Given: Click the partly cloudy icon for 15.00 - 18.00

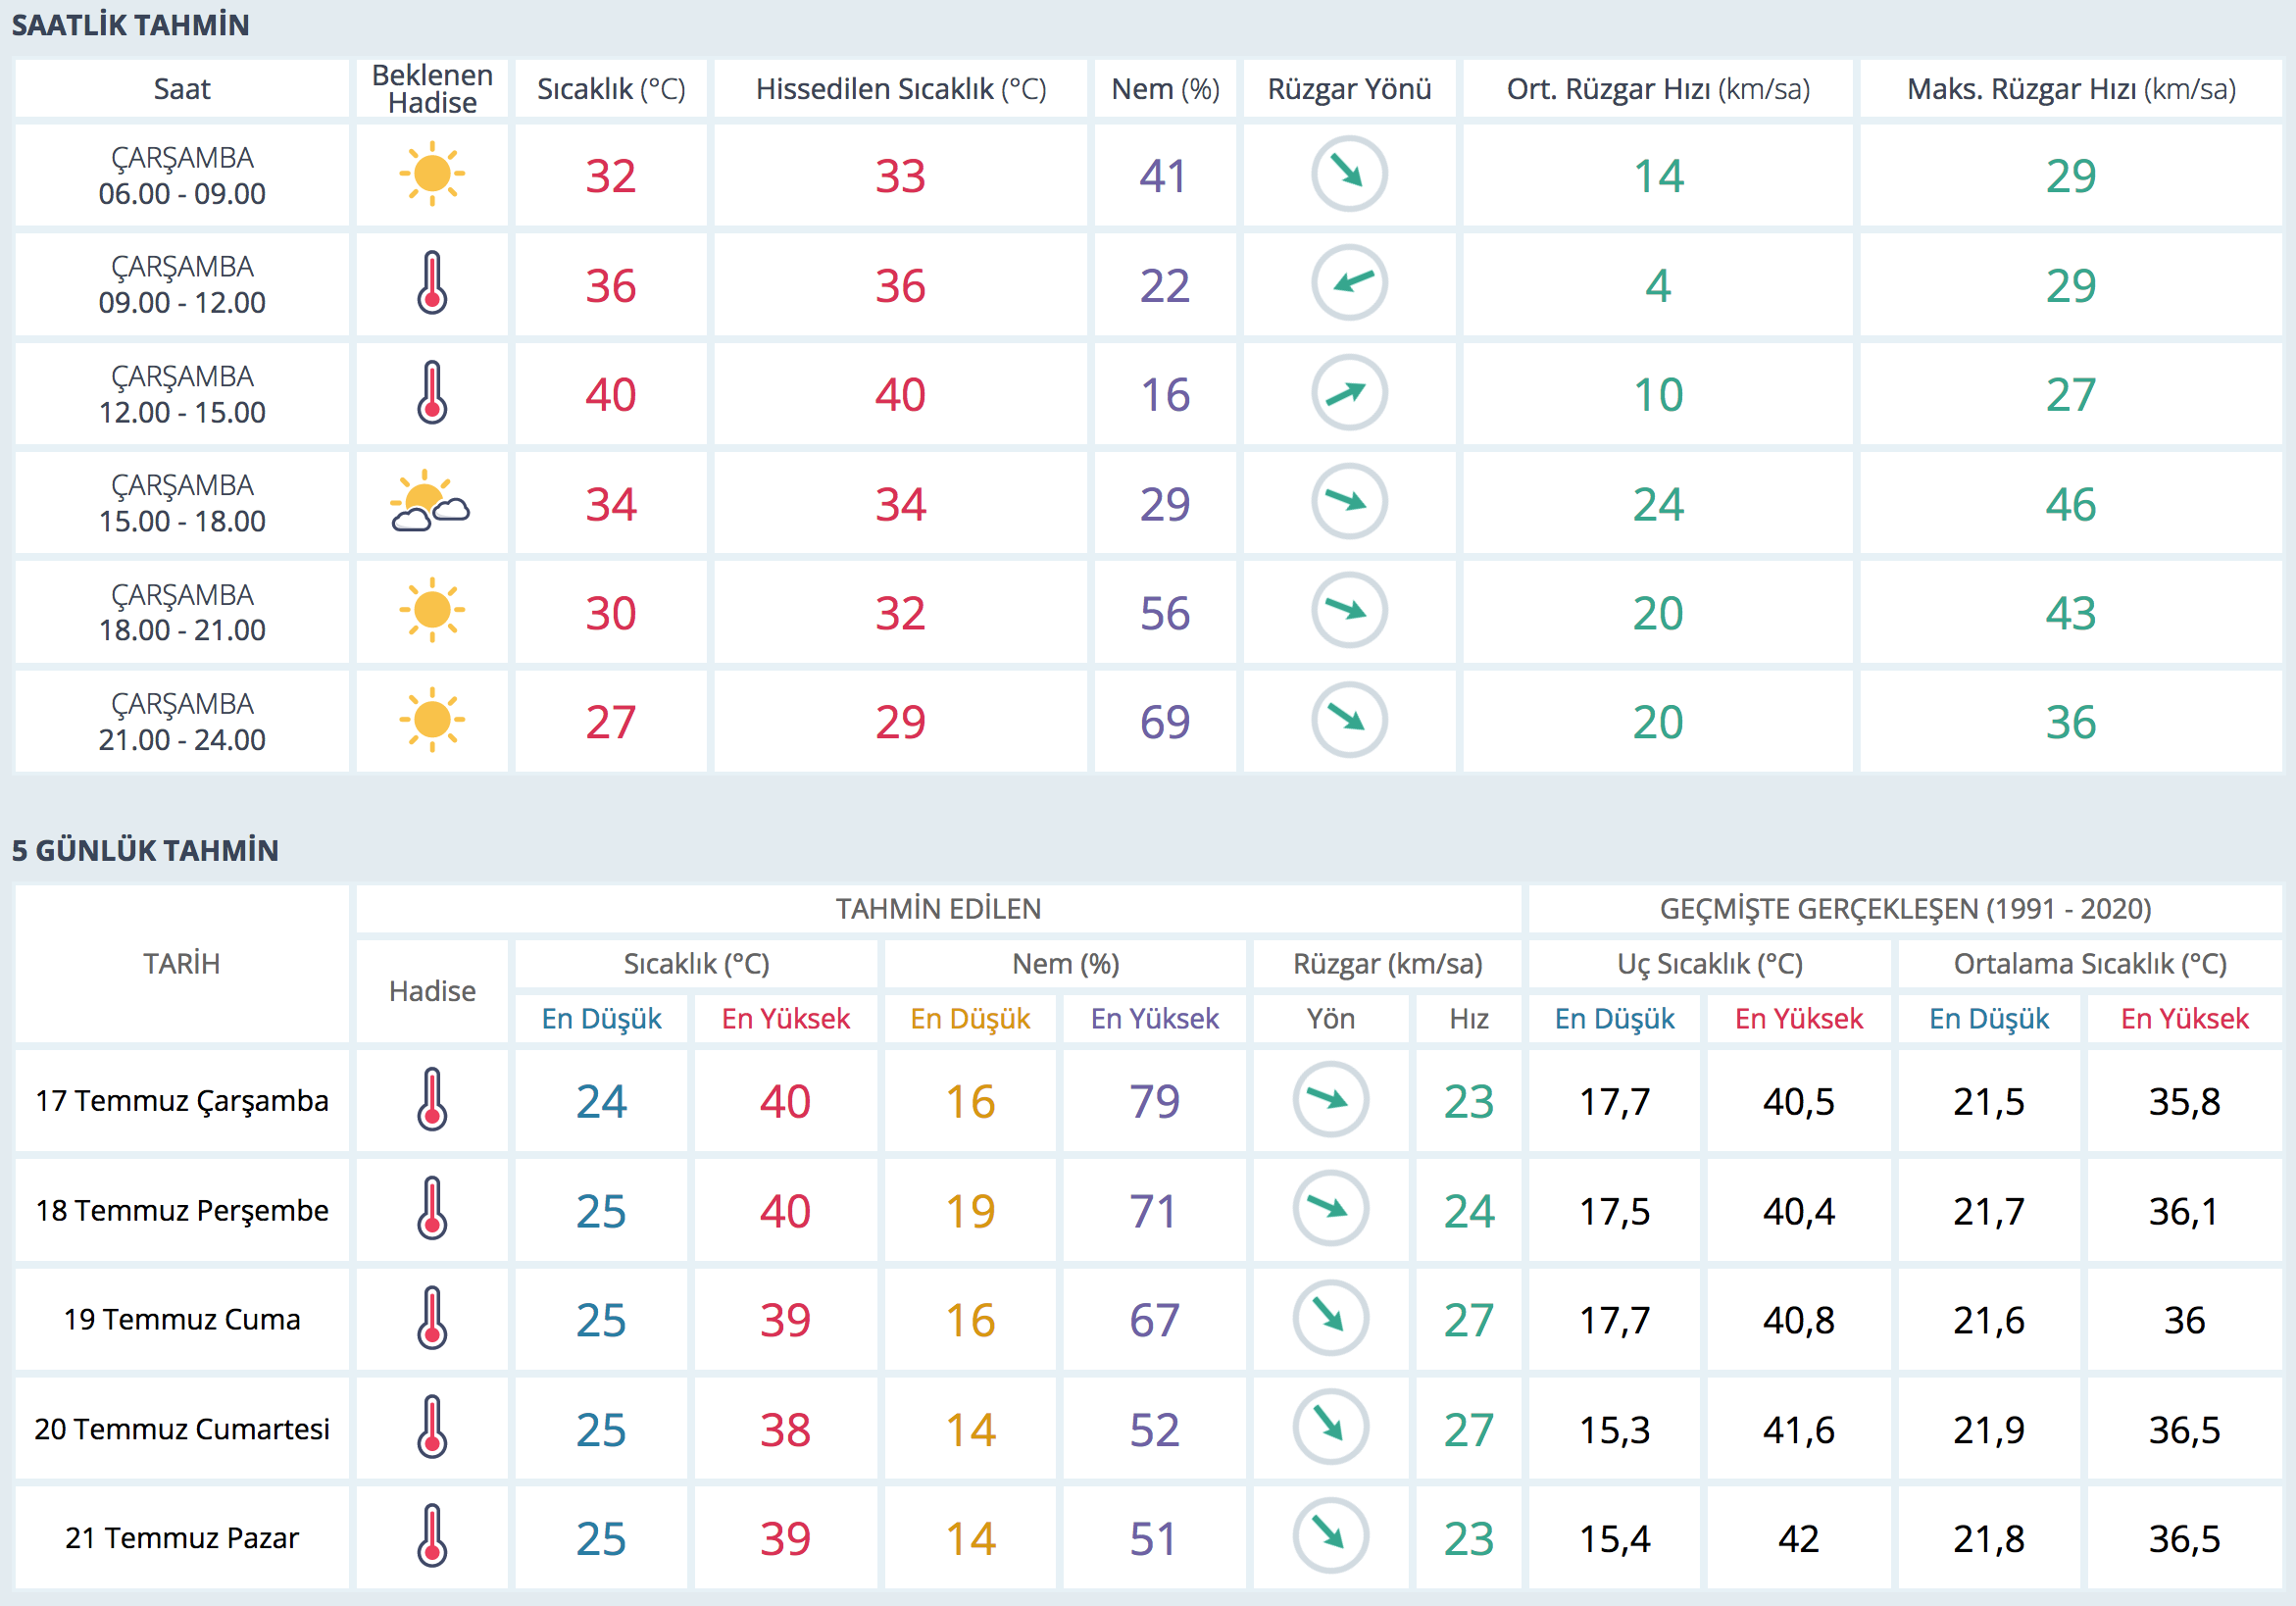Looking at the screenshot, I should pyautogui.click(x=430, y=502).
